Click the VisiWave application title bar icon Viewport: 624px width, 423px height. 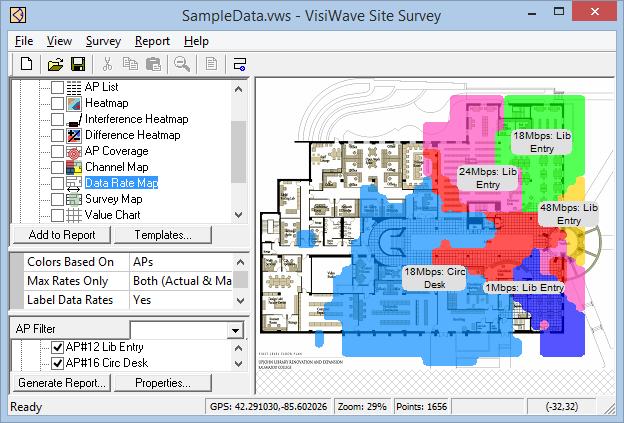pos(18,15)
